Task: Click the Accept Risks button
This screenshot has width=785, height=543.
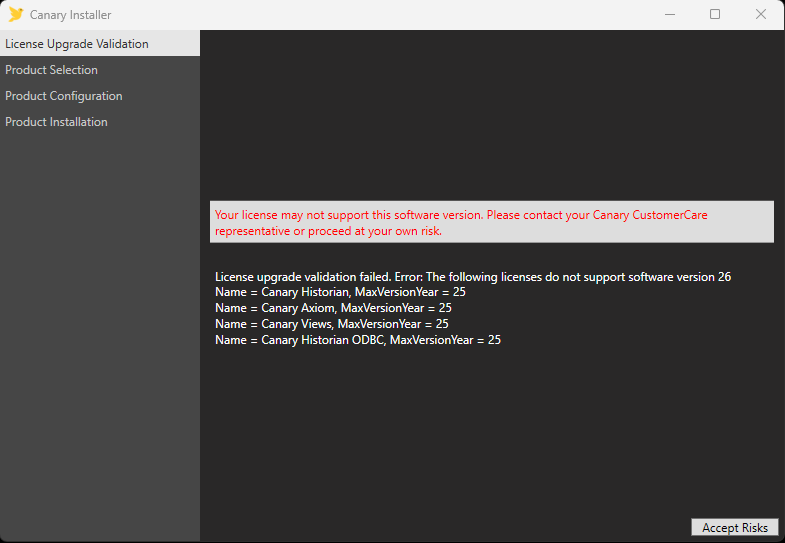Action: pos(734,527)
